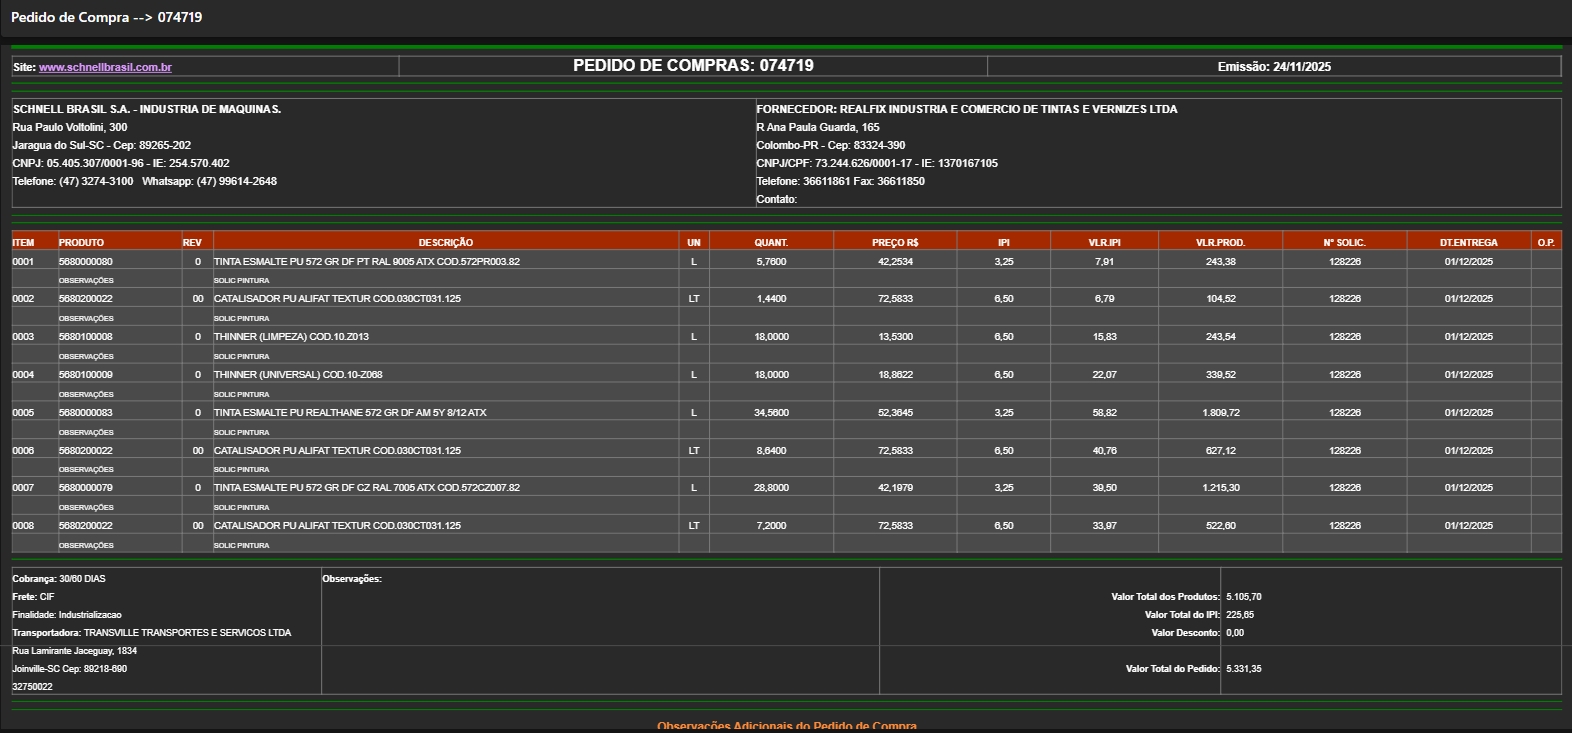Click the DESCRIÇÃO column header
The height and width of the screenshot is (733, 1572).
click(x=445, y=242)
